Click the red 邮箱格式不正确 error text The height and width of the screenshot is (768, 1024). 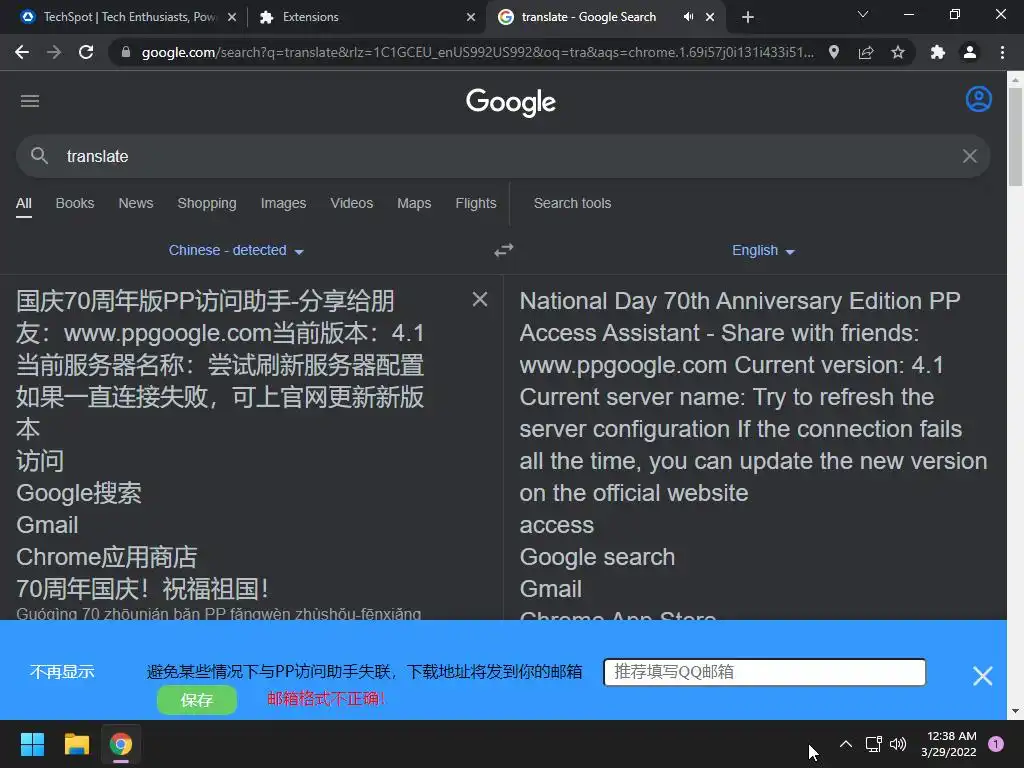pos(326,699)
